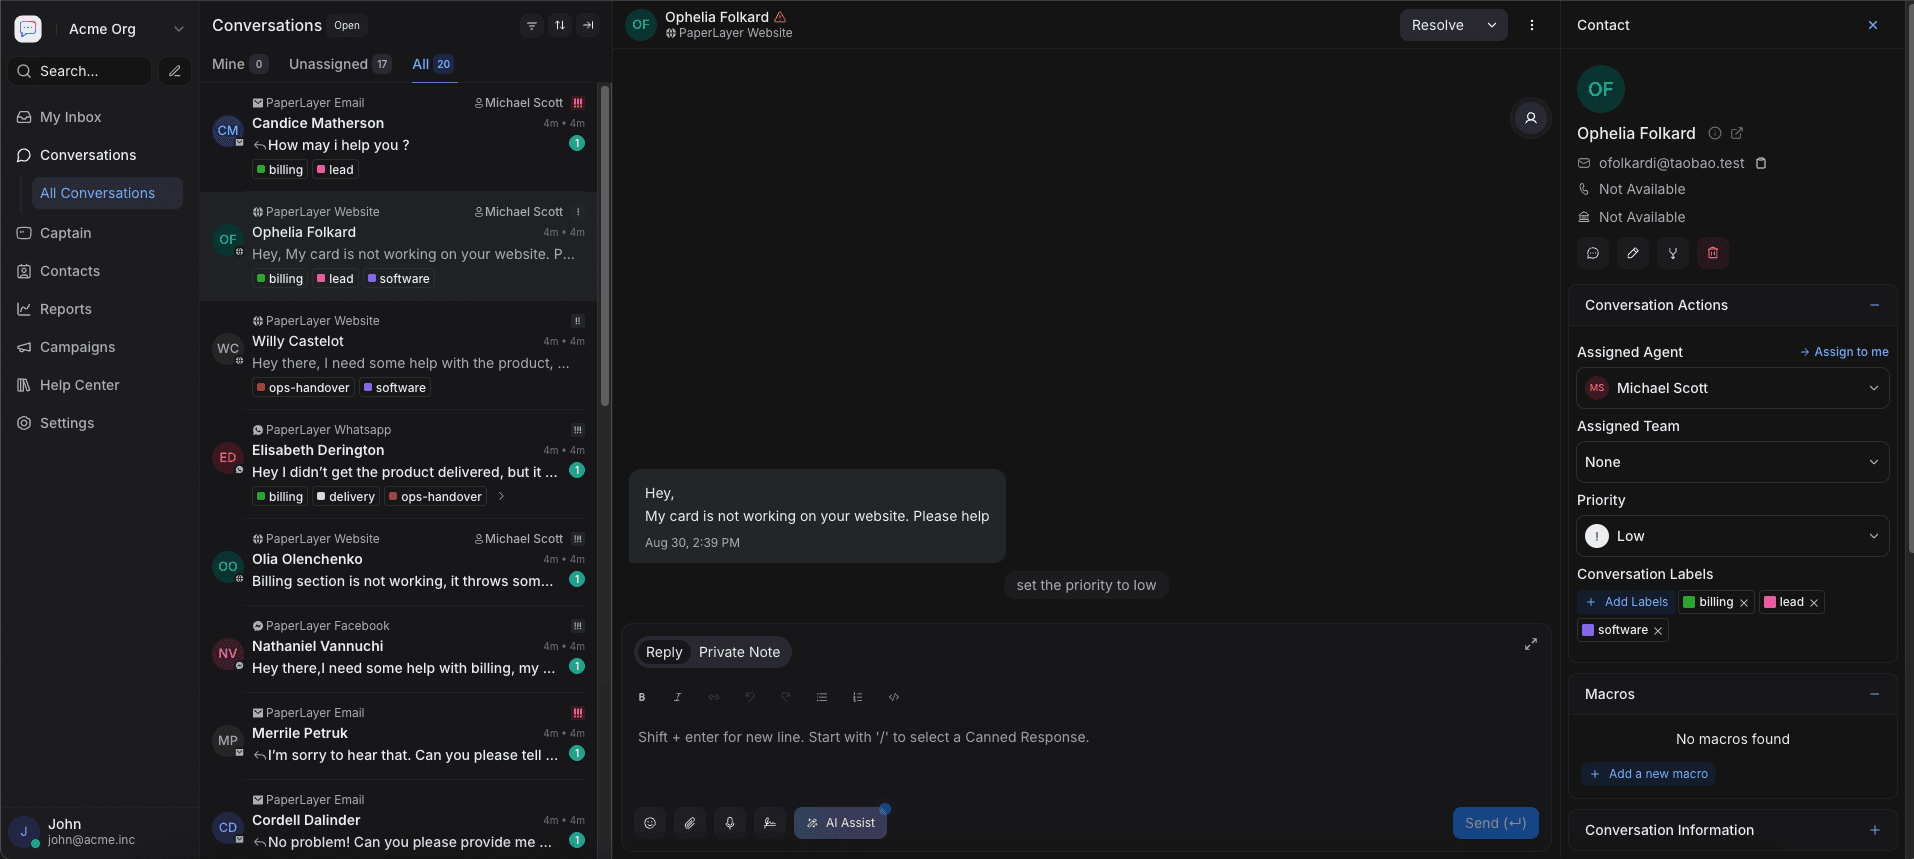Open Help Center in the sidebar
Image resolution: width=1914 pixels, height=859 pixels.
tap(100, 385)
